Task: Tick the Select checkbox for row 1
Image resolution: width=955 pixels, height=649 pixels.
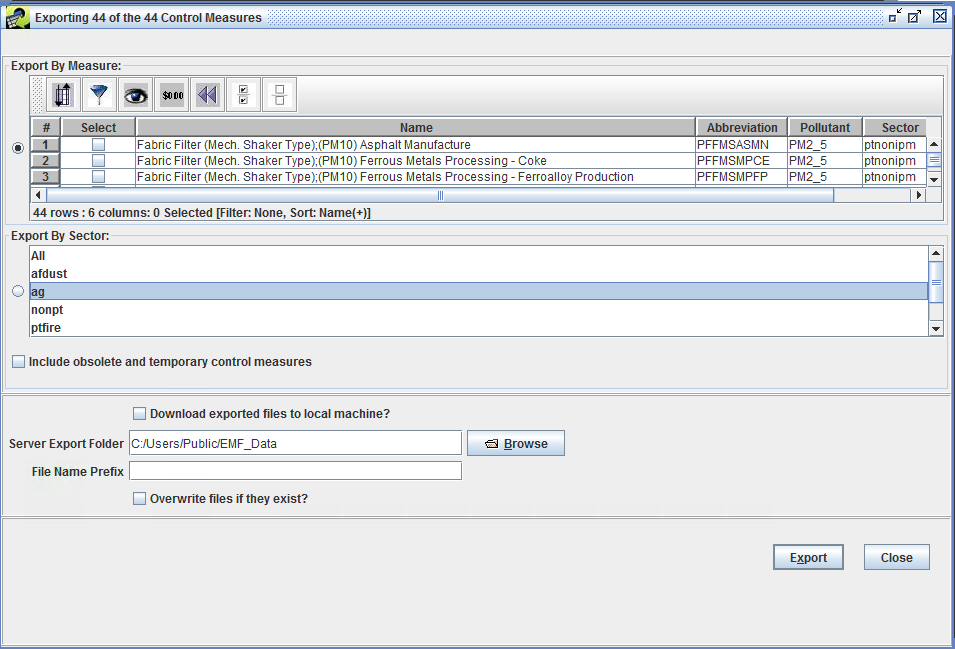Action: 98,144
